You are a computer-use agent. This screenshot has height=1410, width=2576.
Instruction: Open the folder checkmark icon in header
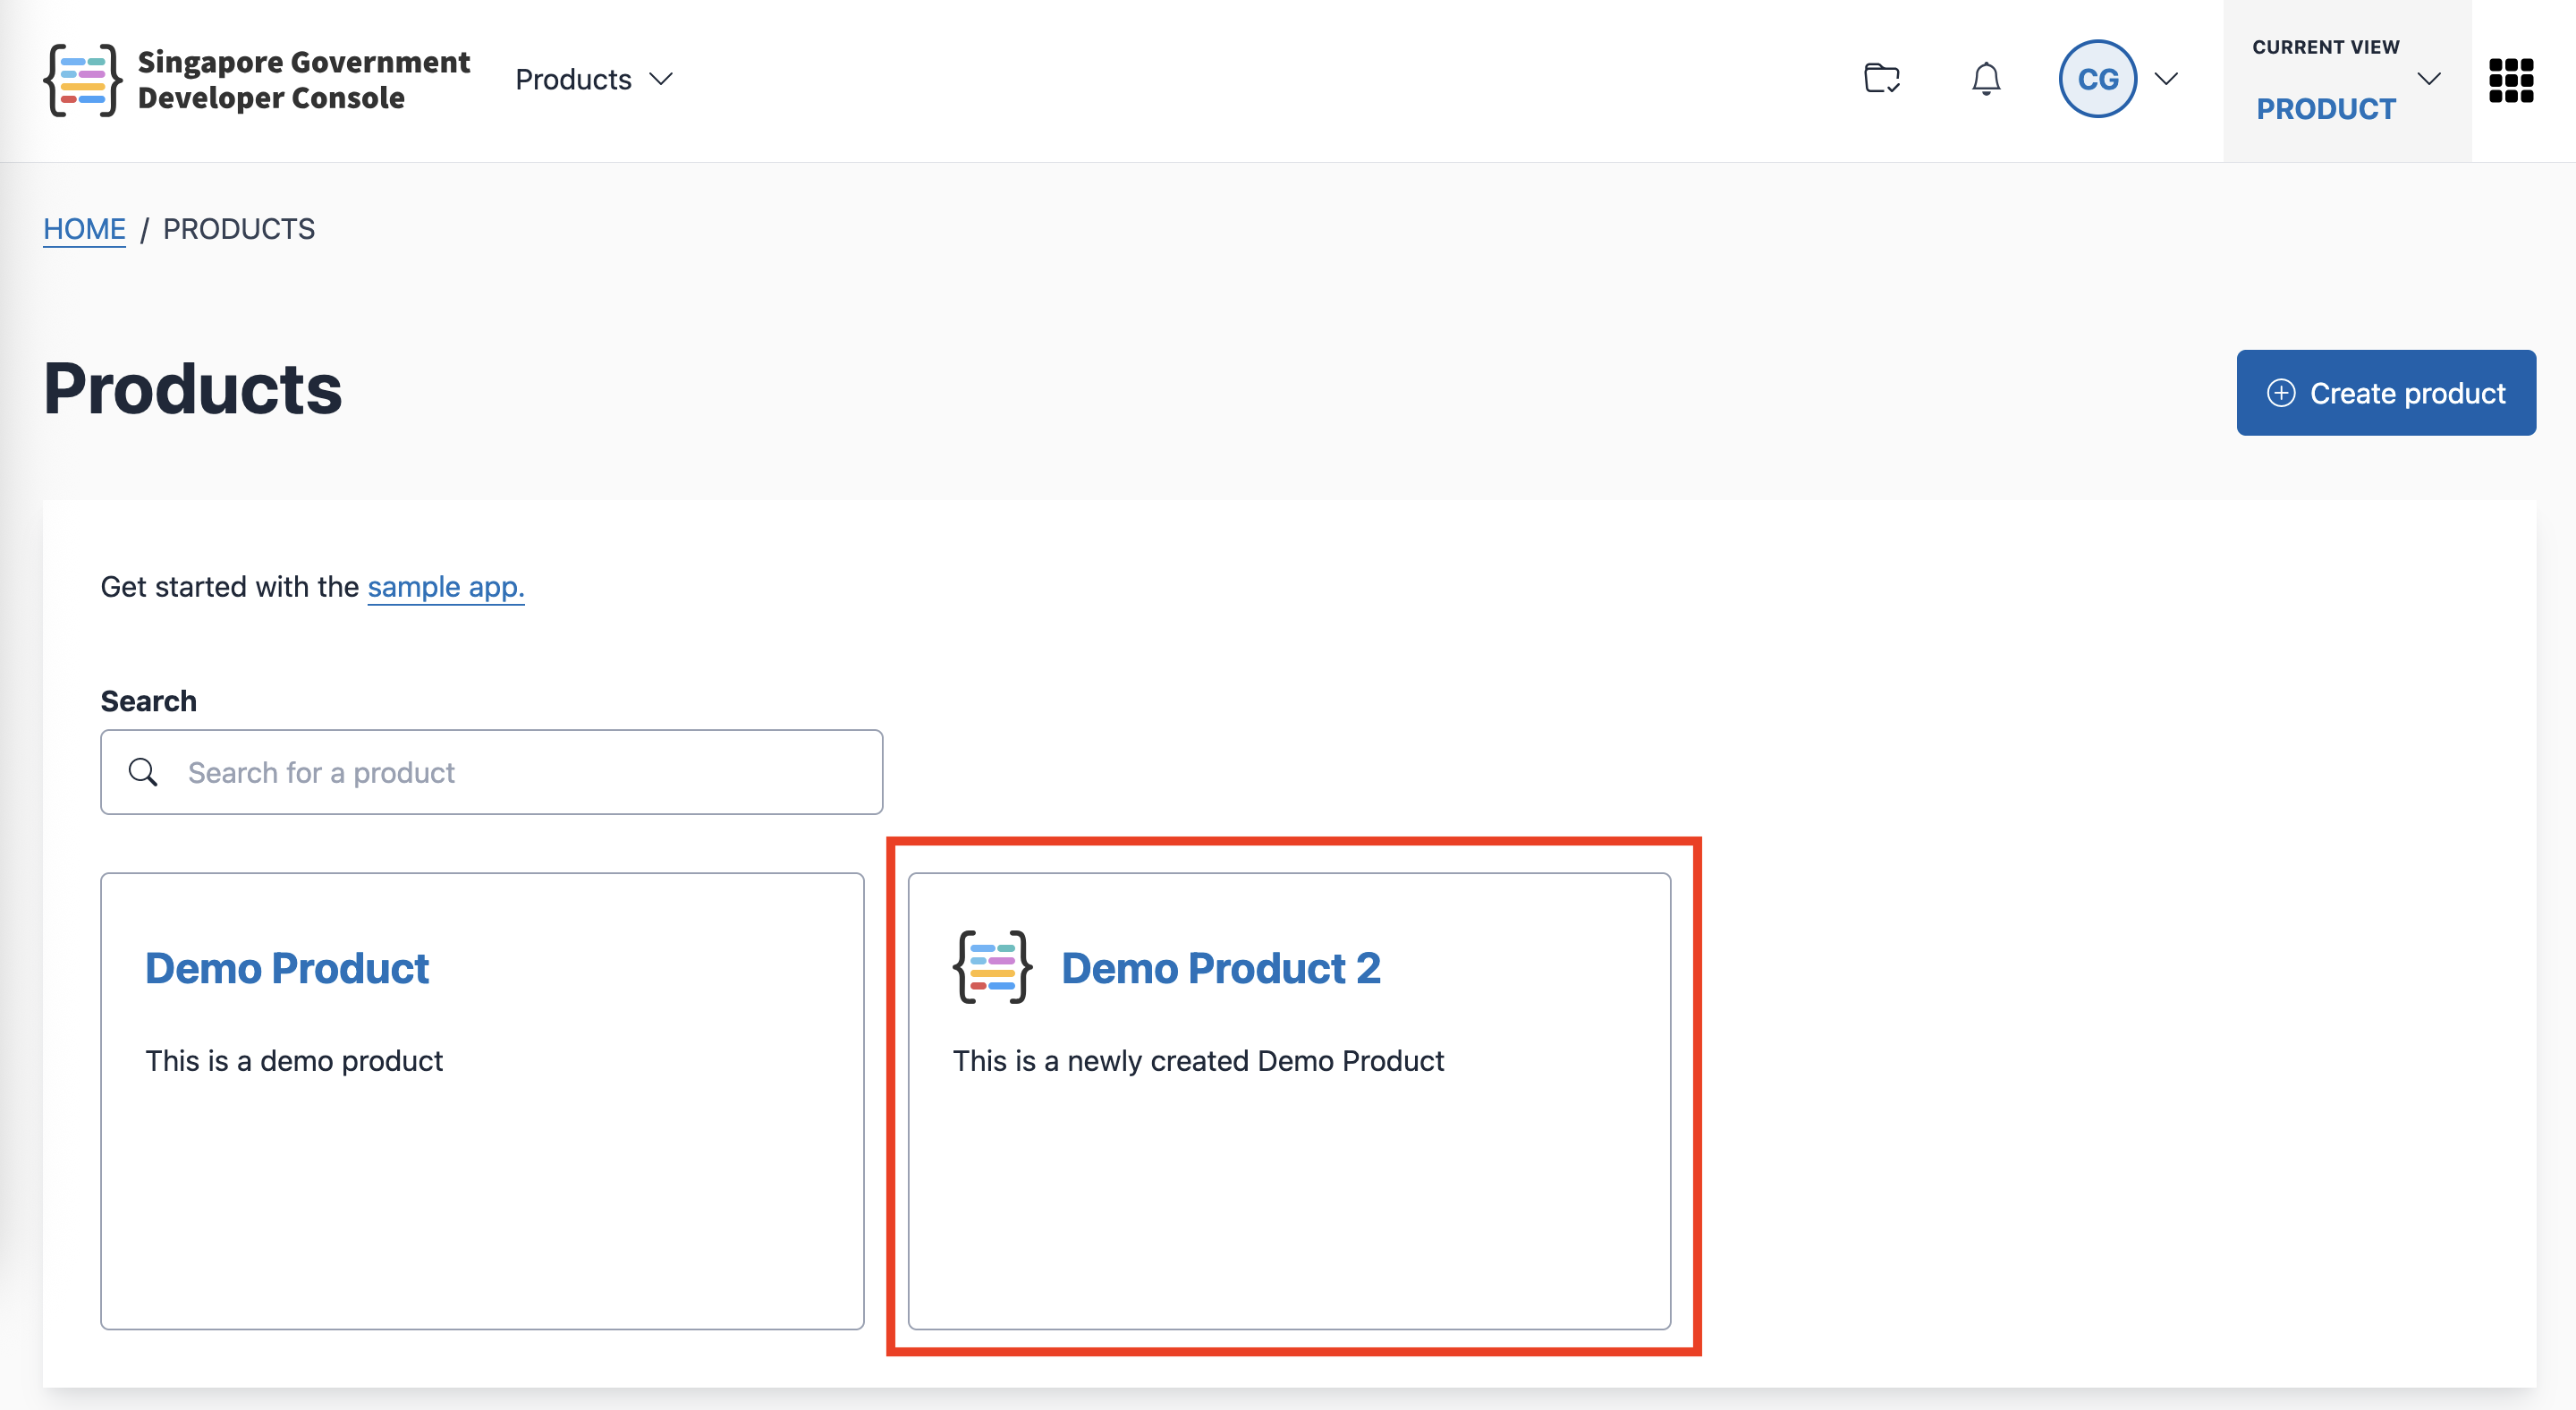tap(1882, 78)
